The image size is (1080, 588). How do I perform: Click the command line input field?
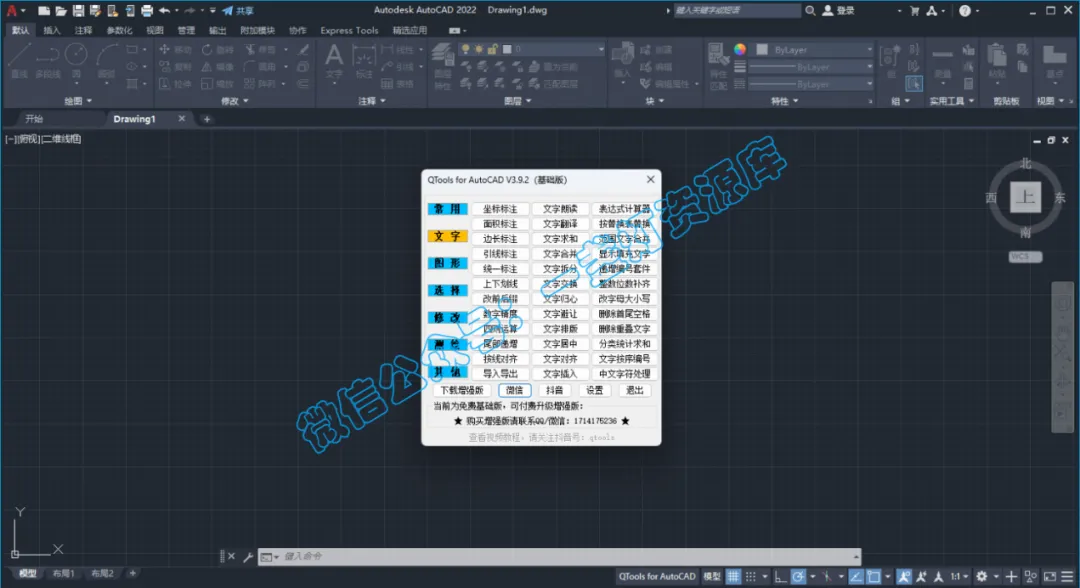[559, 556]
